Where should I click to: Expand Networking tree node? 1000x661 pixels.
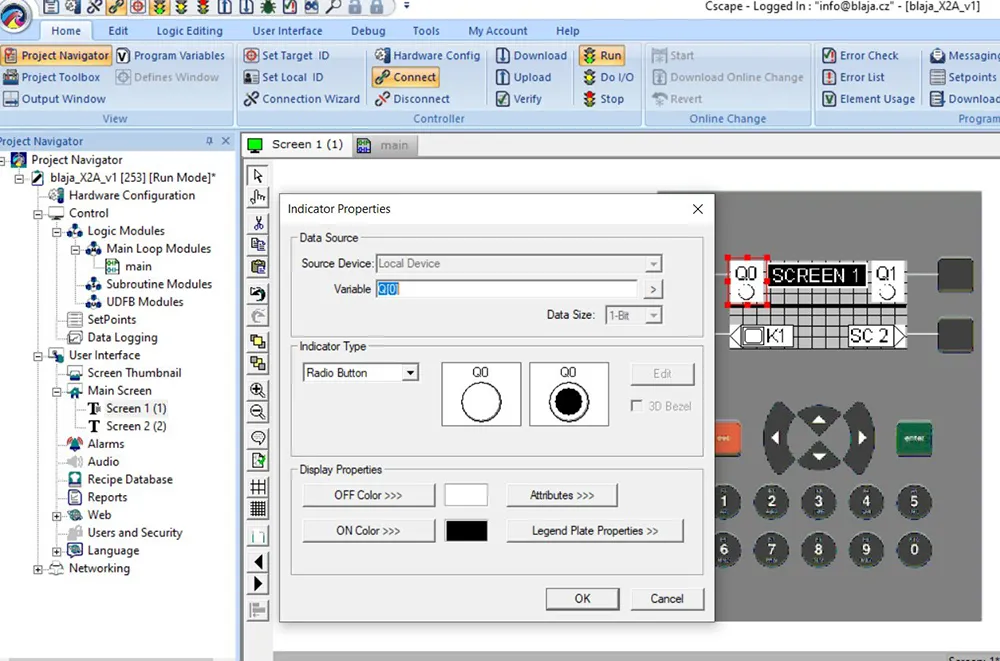tap(38, 569)
